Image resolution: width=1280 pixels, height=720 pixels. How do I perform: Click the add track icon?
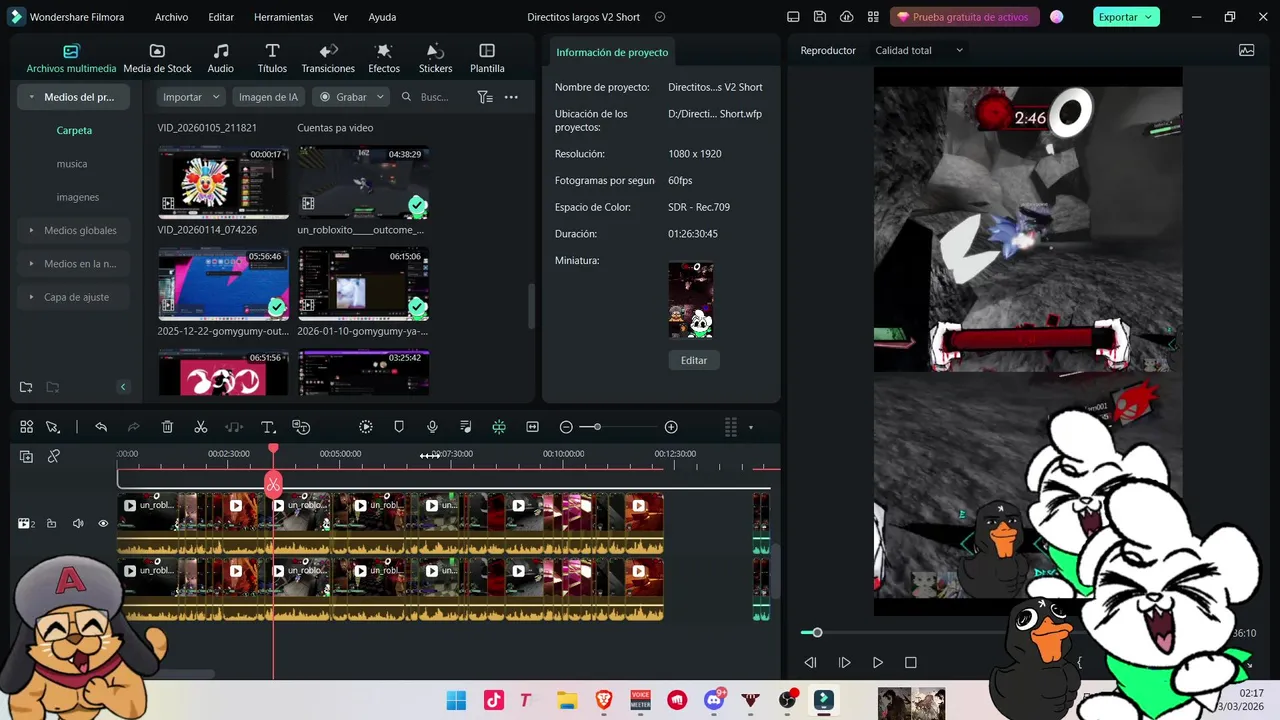[x=26, y=456]
